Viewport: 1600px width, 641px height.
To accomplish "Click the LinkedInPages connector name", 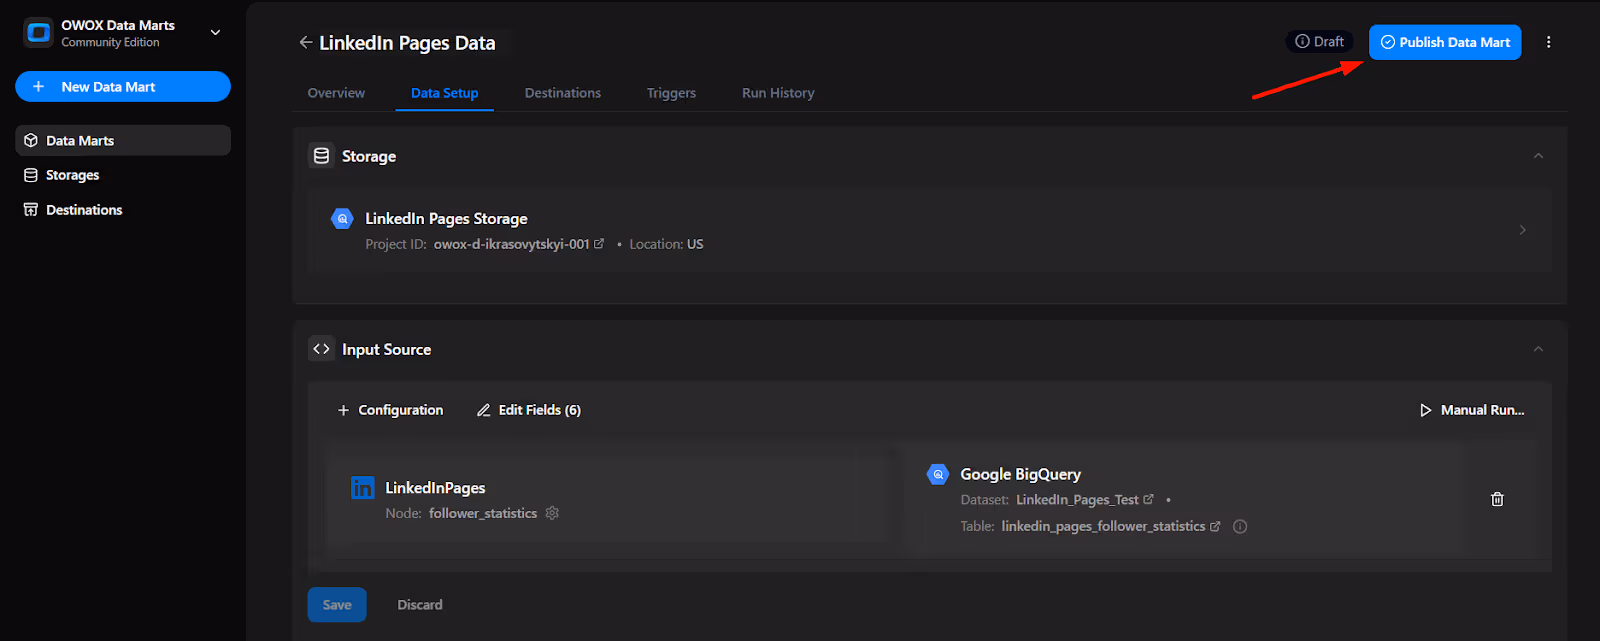I will tap(435, 488).
